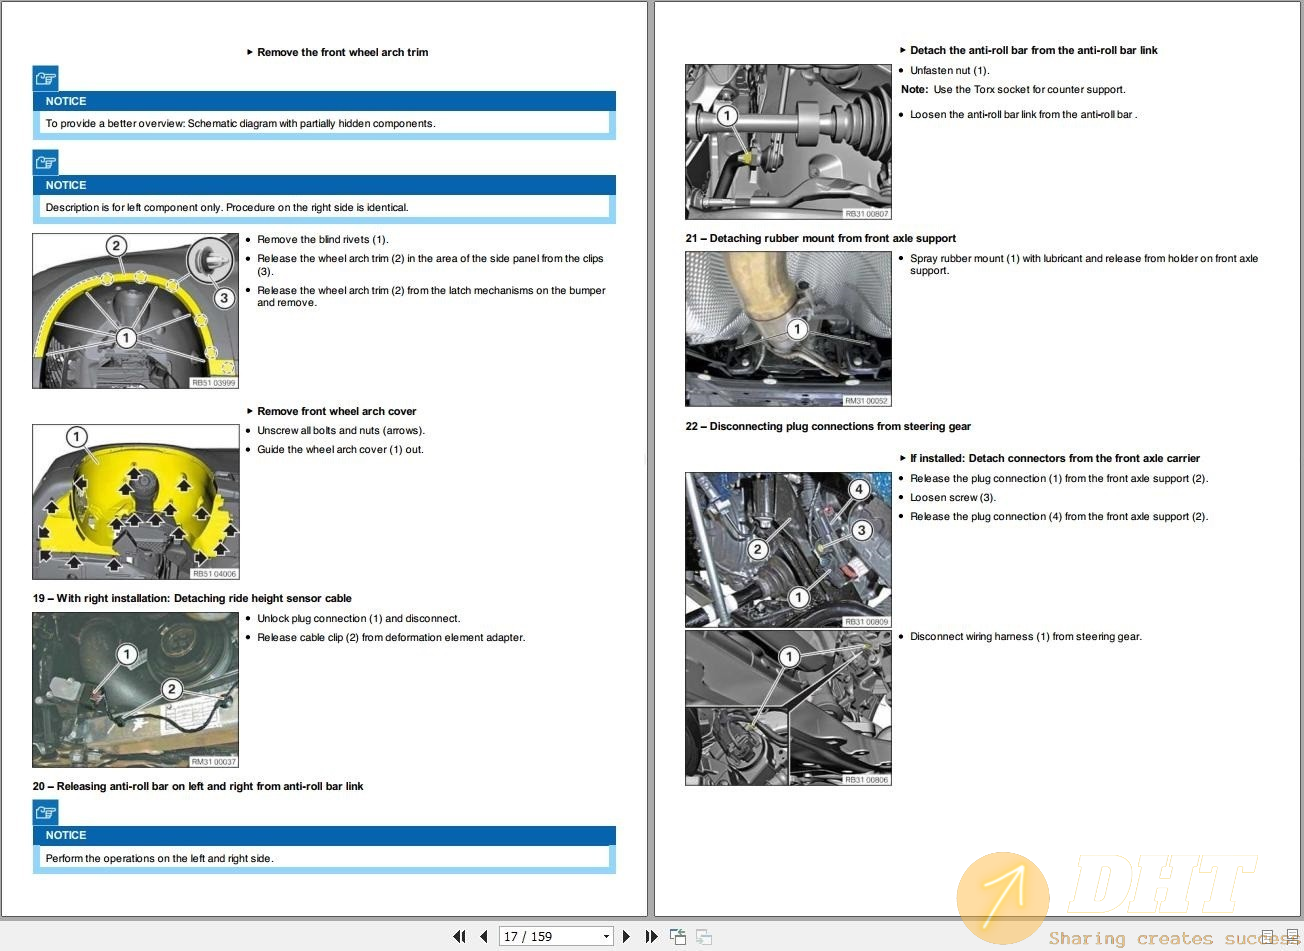Click step 22 heading 'Disconnecting plug connections from steering gear'
The width and height of the screenshot is (1304, 951).
(828, 426)
